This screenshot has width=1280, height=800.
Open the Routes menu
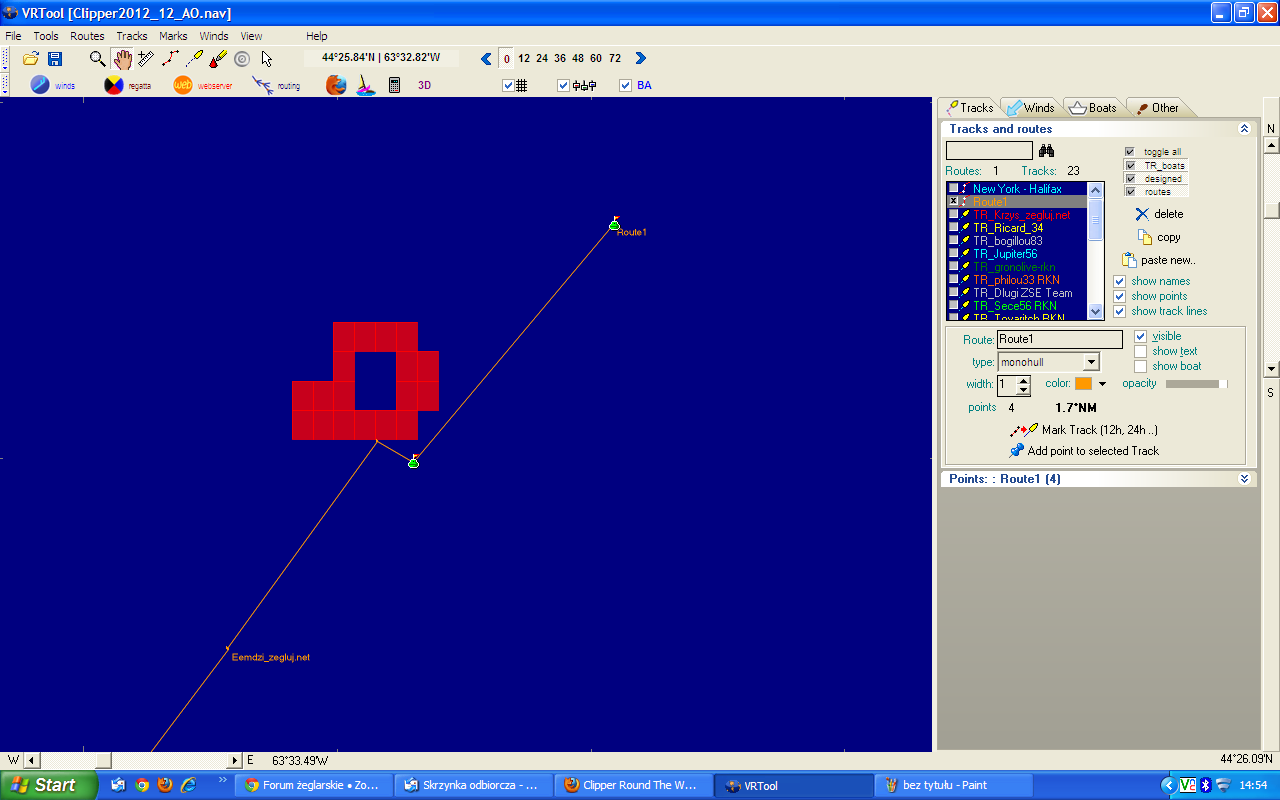coord(87,36)
